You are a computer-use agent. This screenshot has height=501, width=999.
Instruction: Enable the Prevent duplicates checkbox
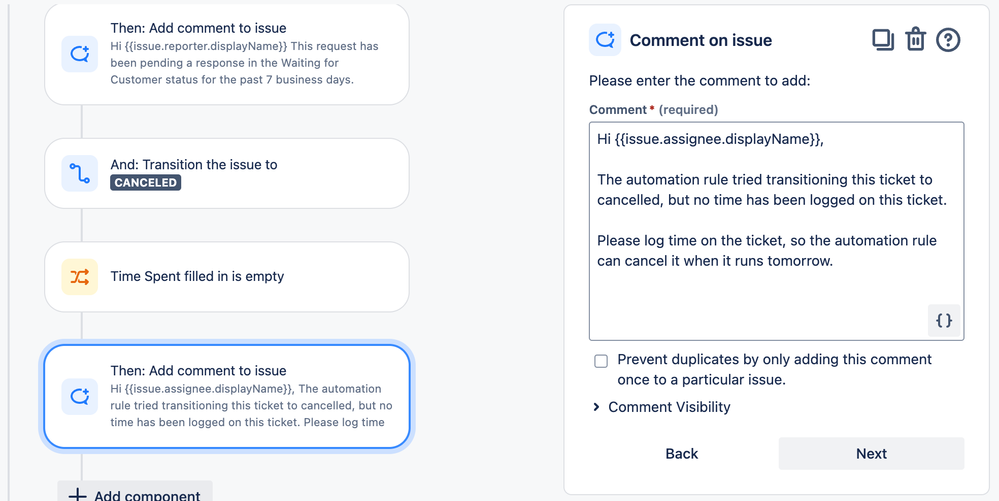pos(601,361)
